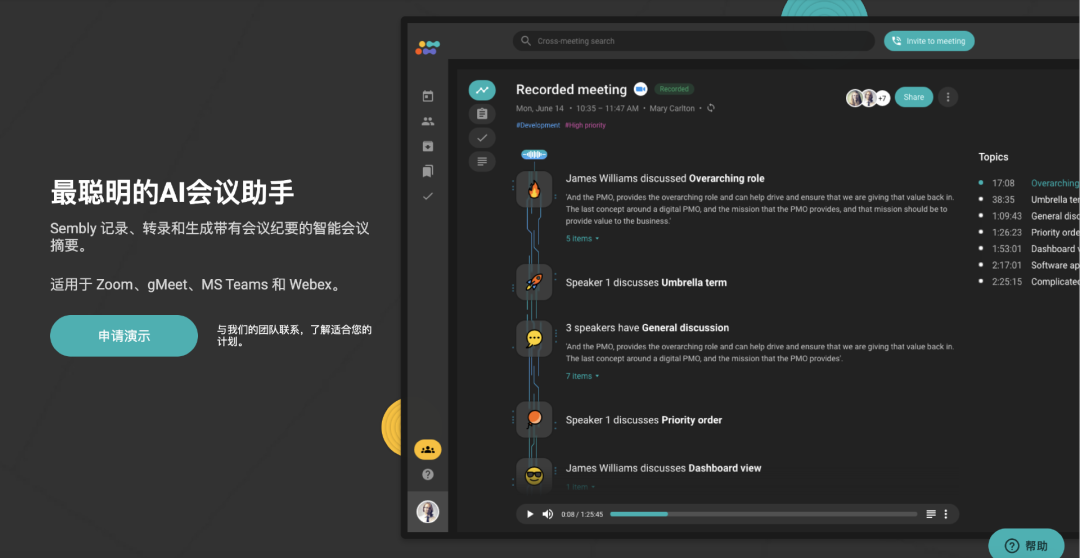Viewport: 1080px width, 558px height.
Task: Click the sync icon next to Mary Carlton
Action: [711, 108]
